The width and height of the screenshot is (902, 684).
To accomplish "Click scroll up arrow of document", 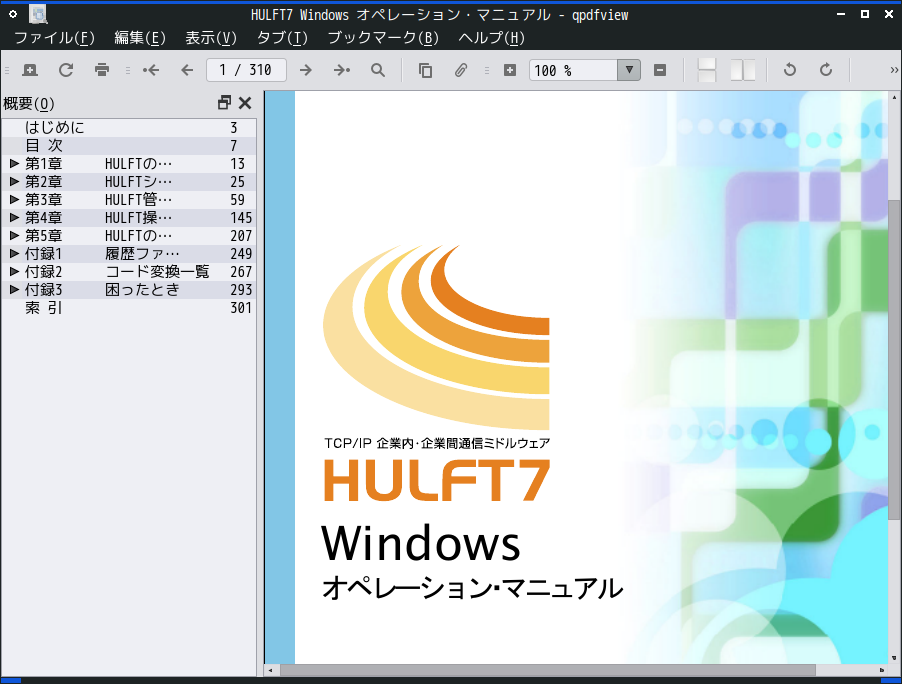I will (x=894, y=98).
